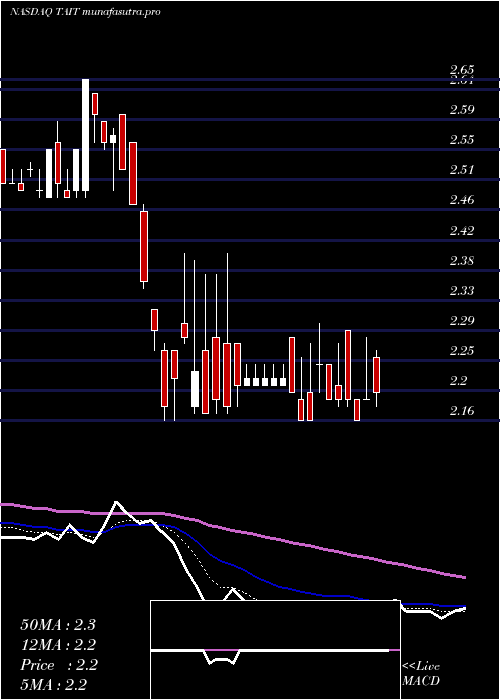This screenshot has width=500, height=700.
Task: Click the NASDAQ TAIT munafasutra.pro title text
Action: pos(85,12)
